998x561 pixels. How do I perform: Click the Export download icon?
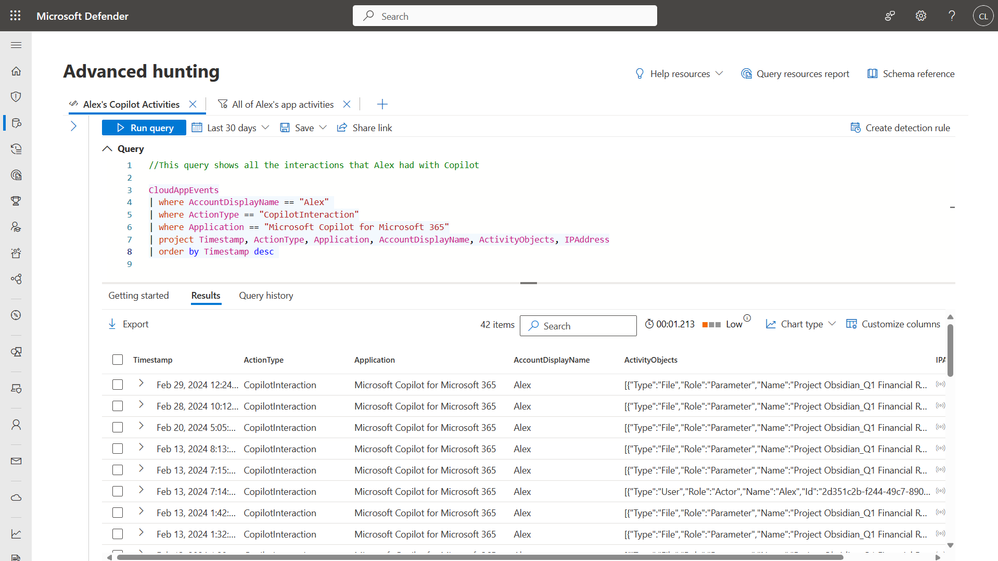(x=112, y=325)
